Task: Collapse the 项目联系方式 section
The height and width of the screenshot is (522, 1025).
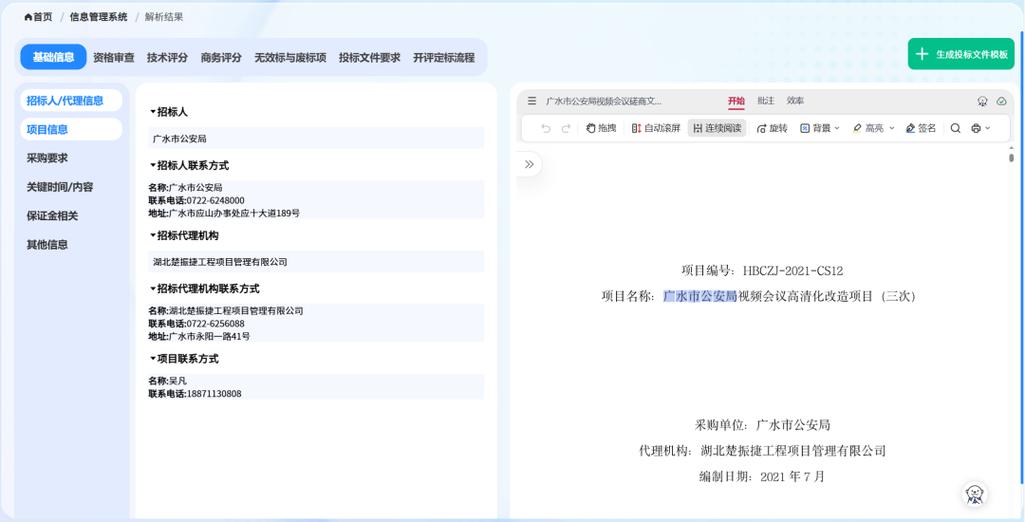Action: click(x=153, y=359)
